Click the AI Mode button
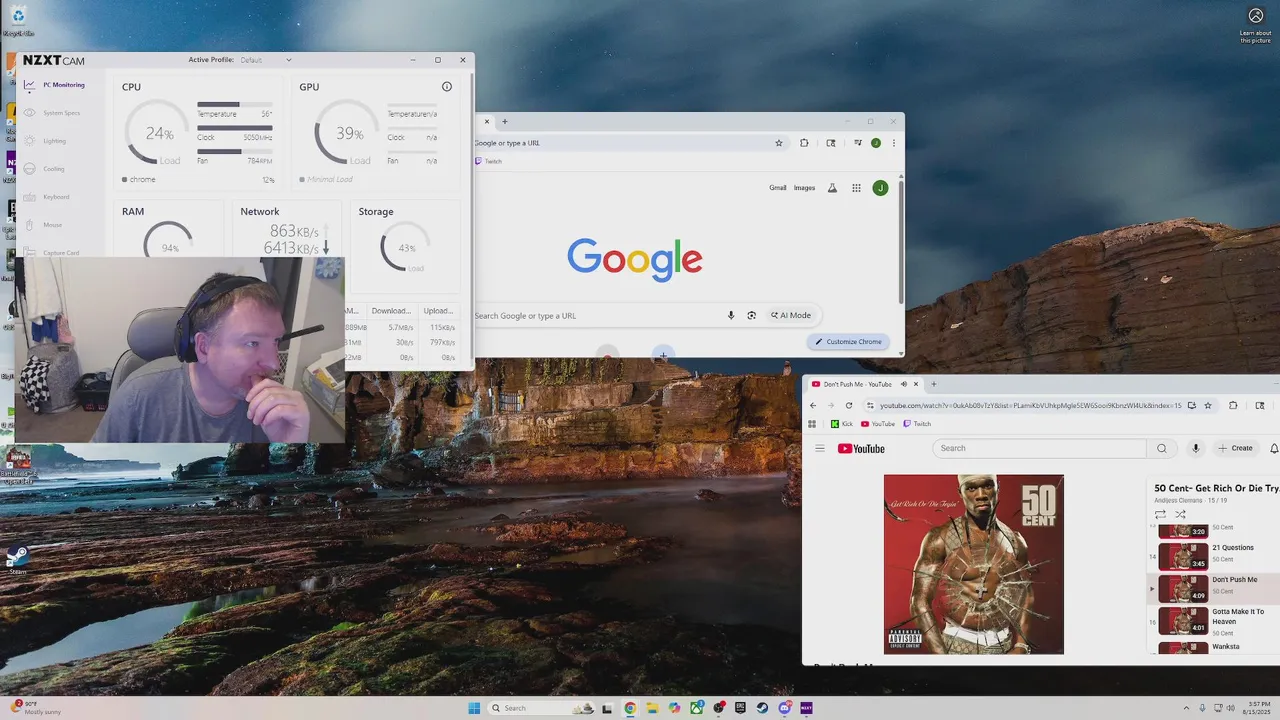Viewport: 1280px width, 720px height. point(791,316)
